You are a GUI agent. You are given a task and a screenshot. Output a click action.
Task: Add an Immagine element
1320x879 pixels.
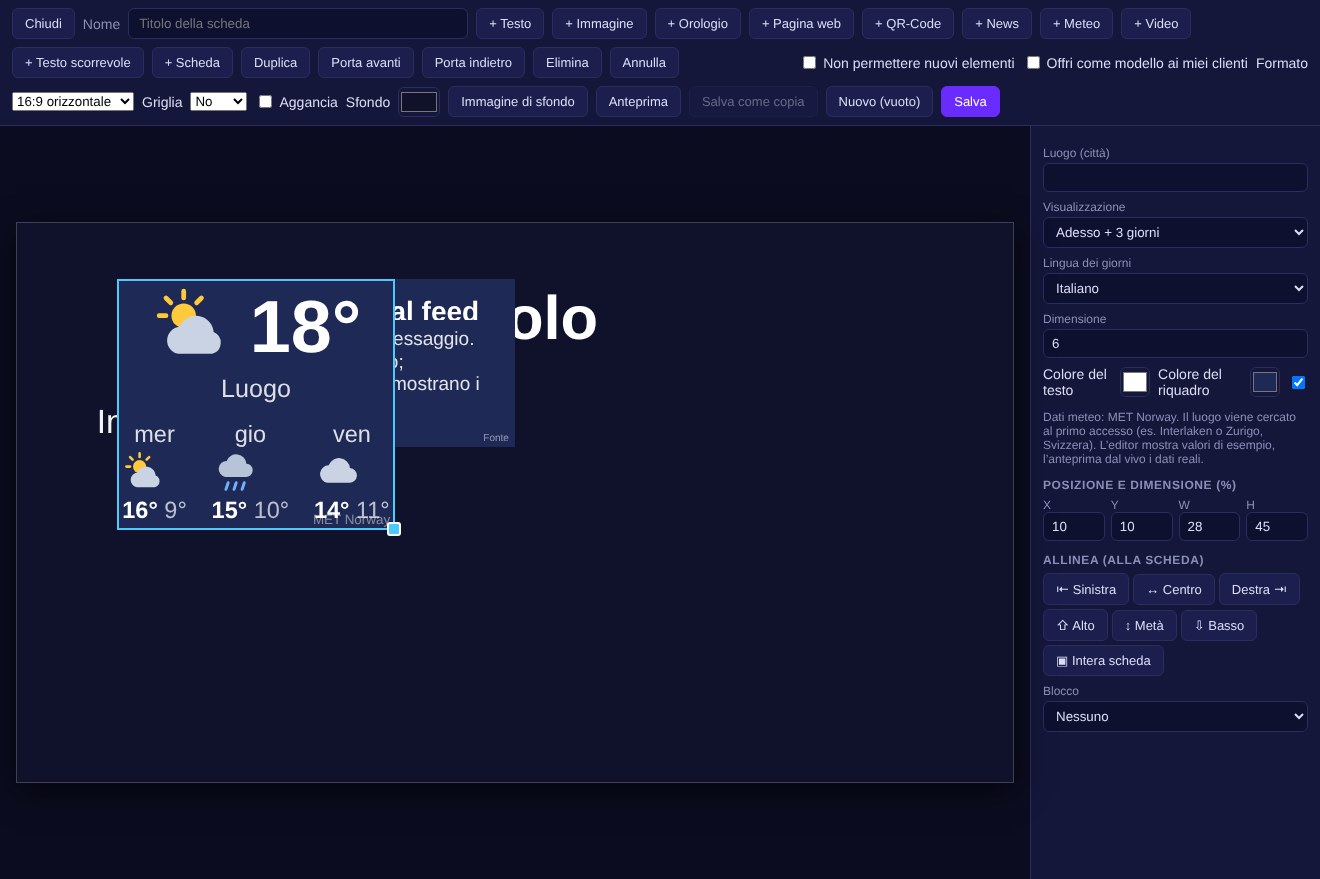599,23
